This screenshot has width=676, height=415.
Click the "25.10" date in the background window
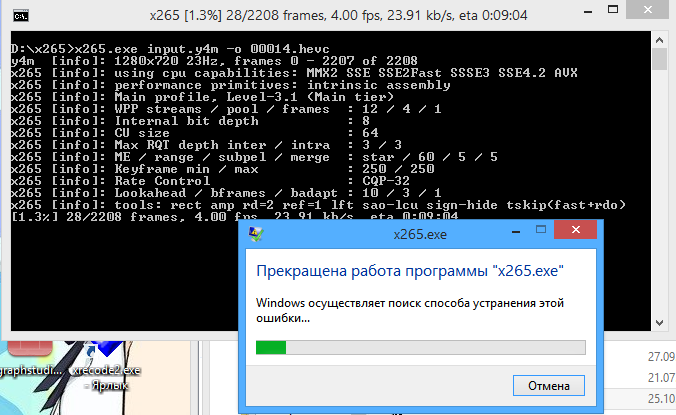coord(661,399)
